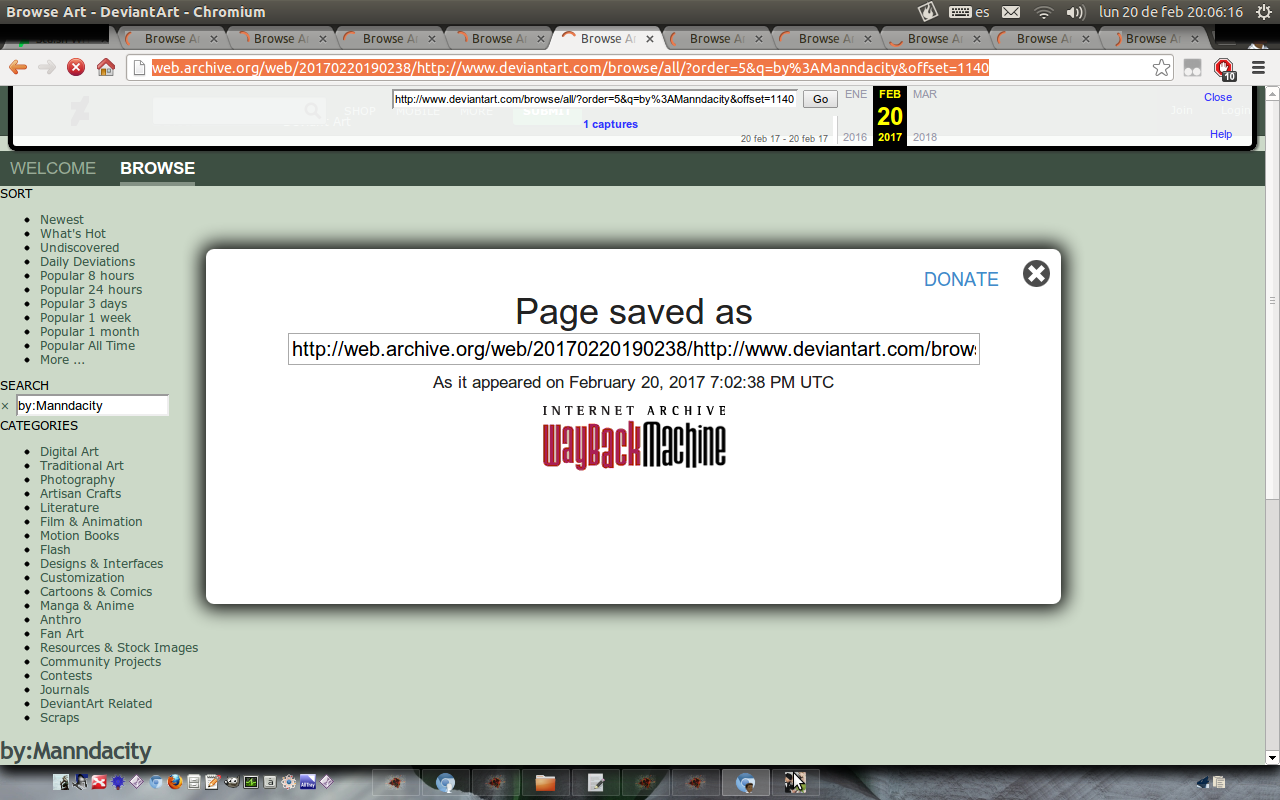Screen dimensions: 1280x800
Task: Clear search with the x icon
Action: pyautogui.click(x=5, y=406)
